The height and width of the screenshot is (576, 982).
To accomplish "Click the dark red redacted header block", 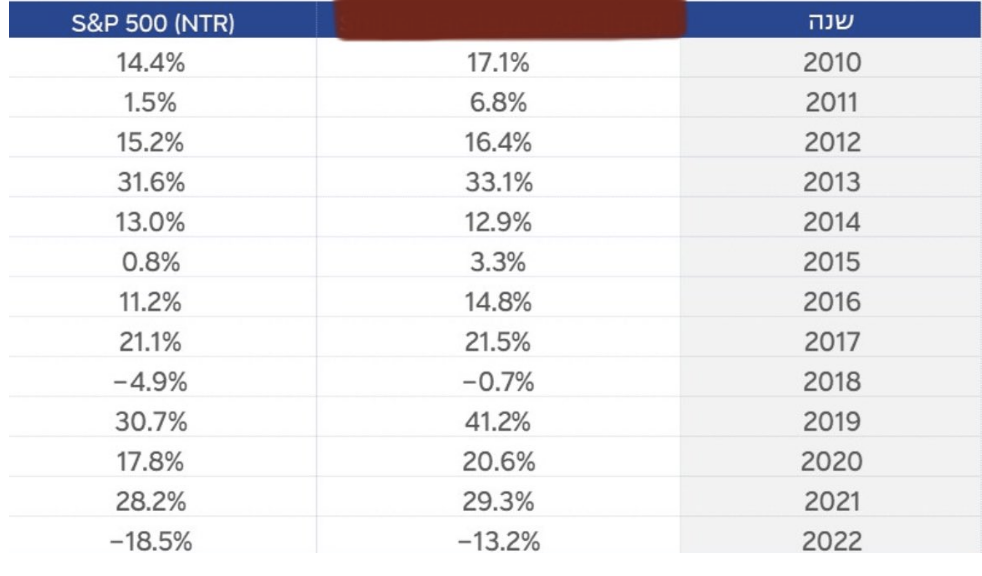I will 509,20.
